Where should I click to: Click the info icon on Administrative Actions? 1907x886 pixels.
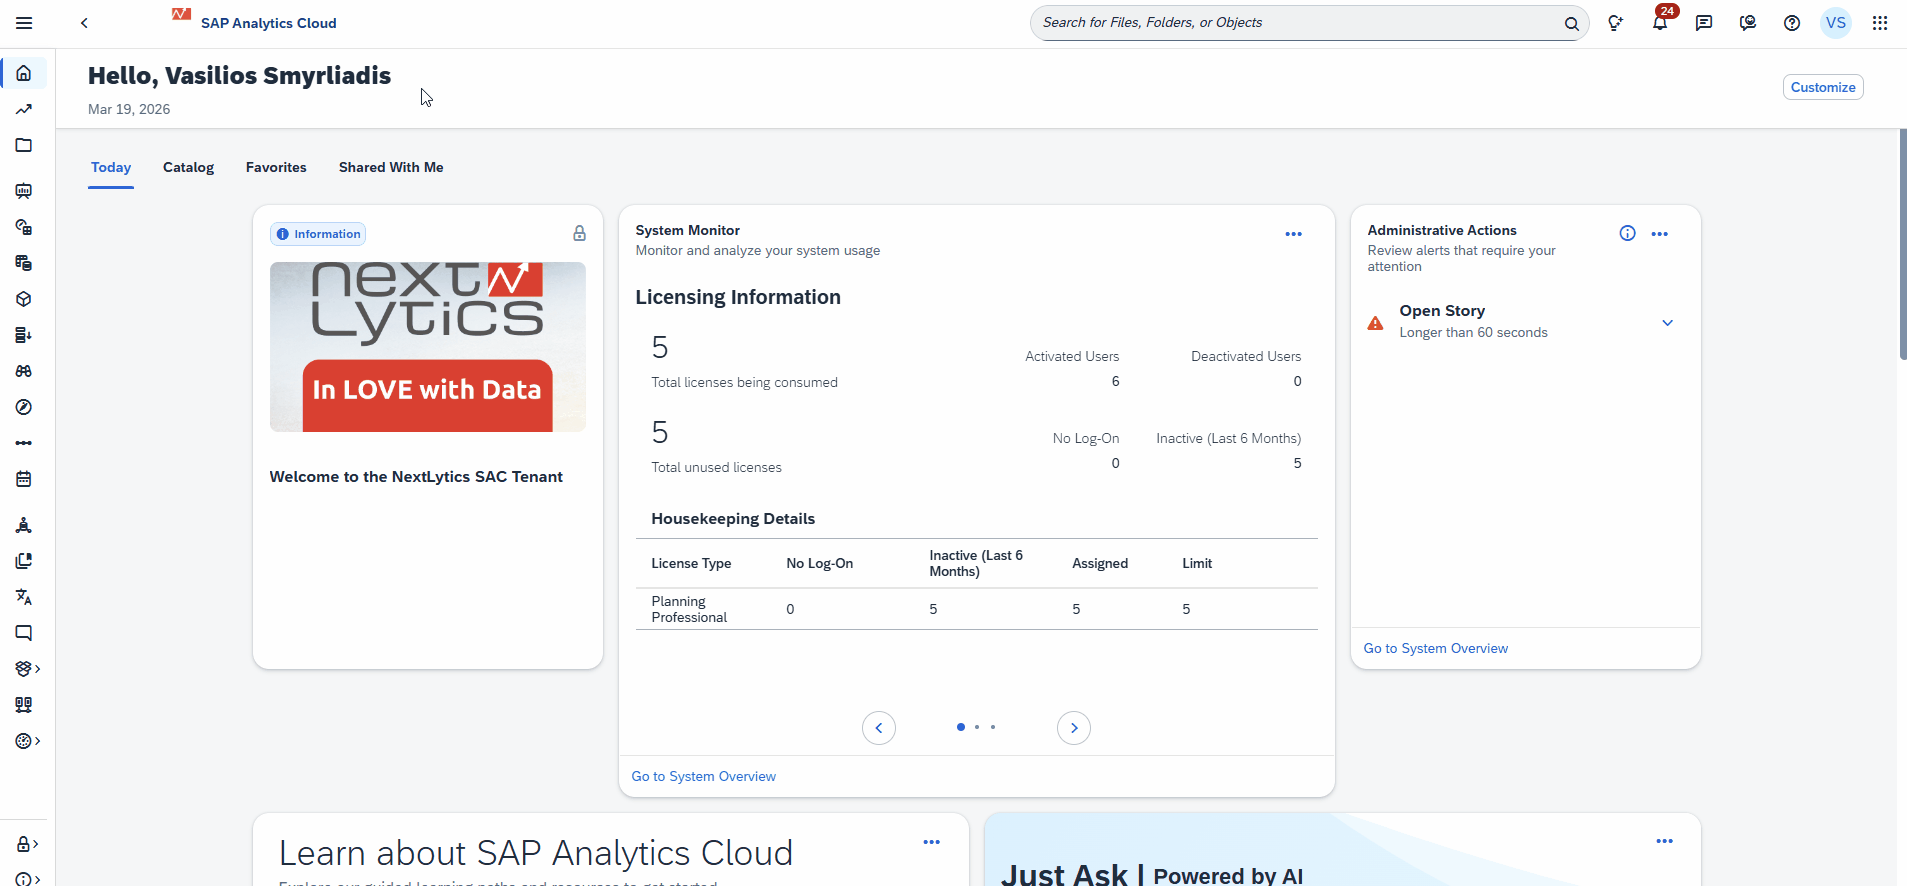point(1627,233)
